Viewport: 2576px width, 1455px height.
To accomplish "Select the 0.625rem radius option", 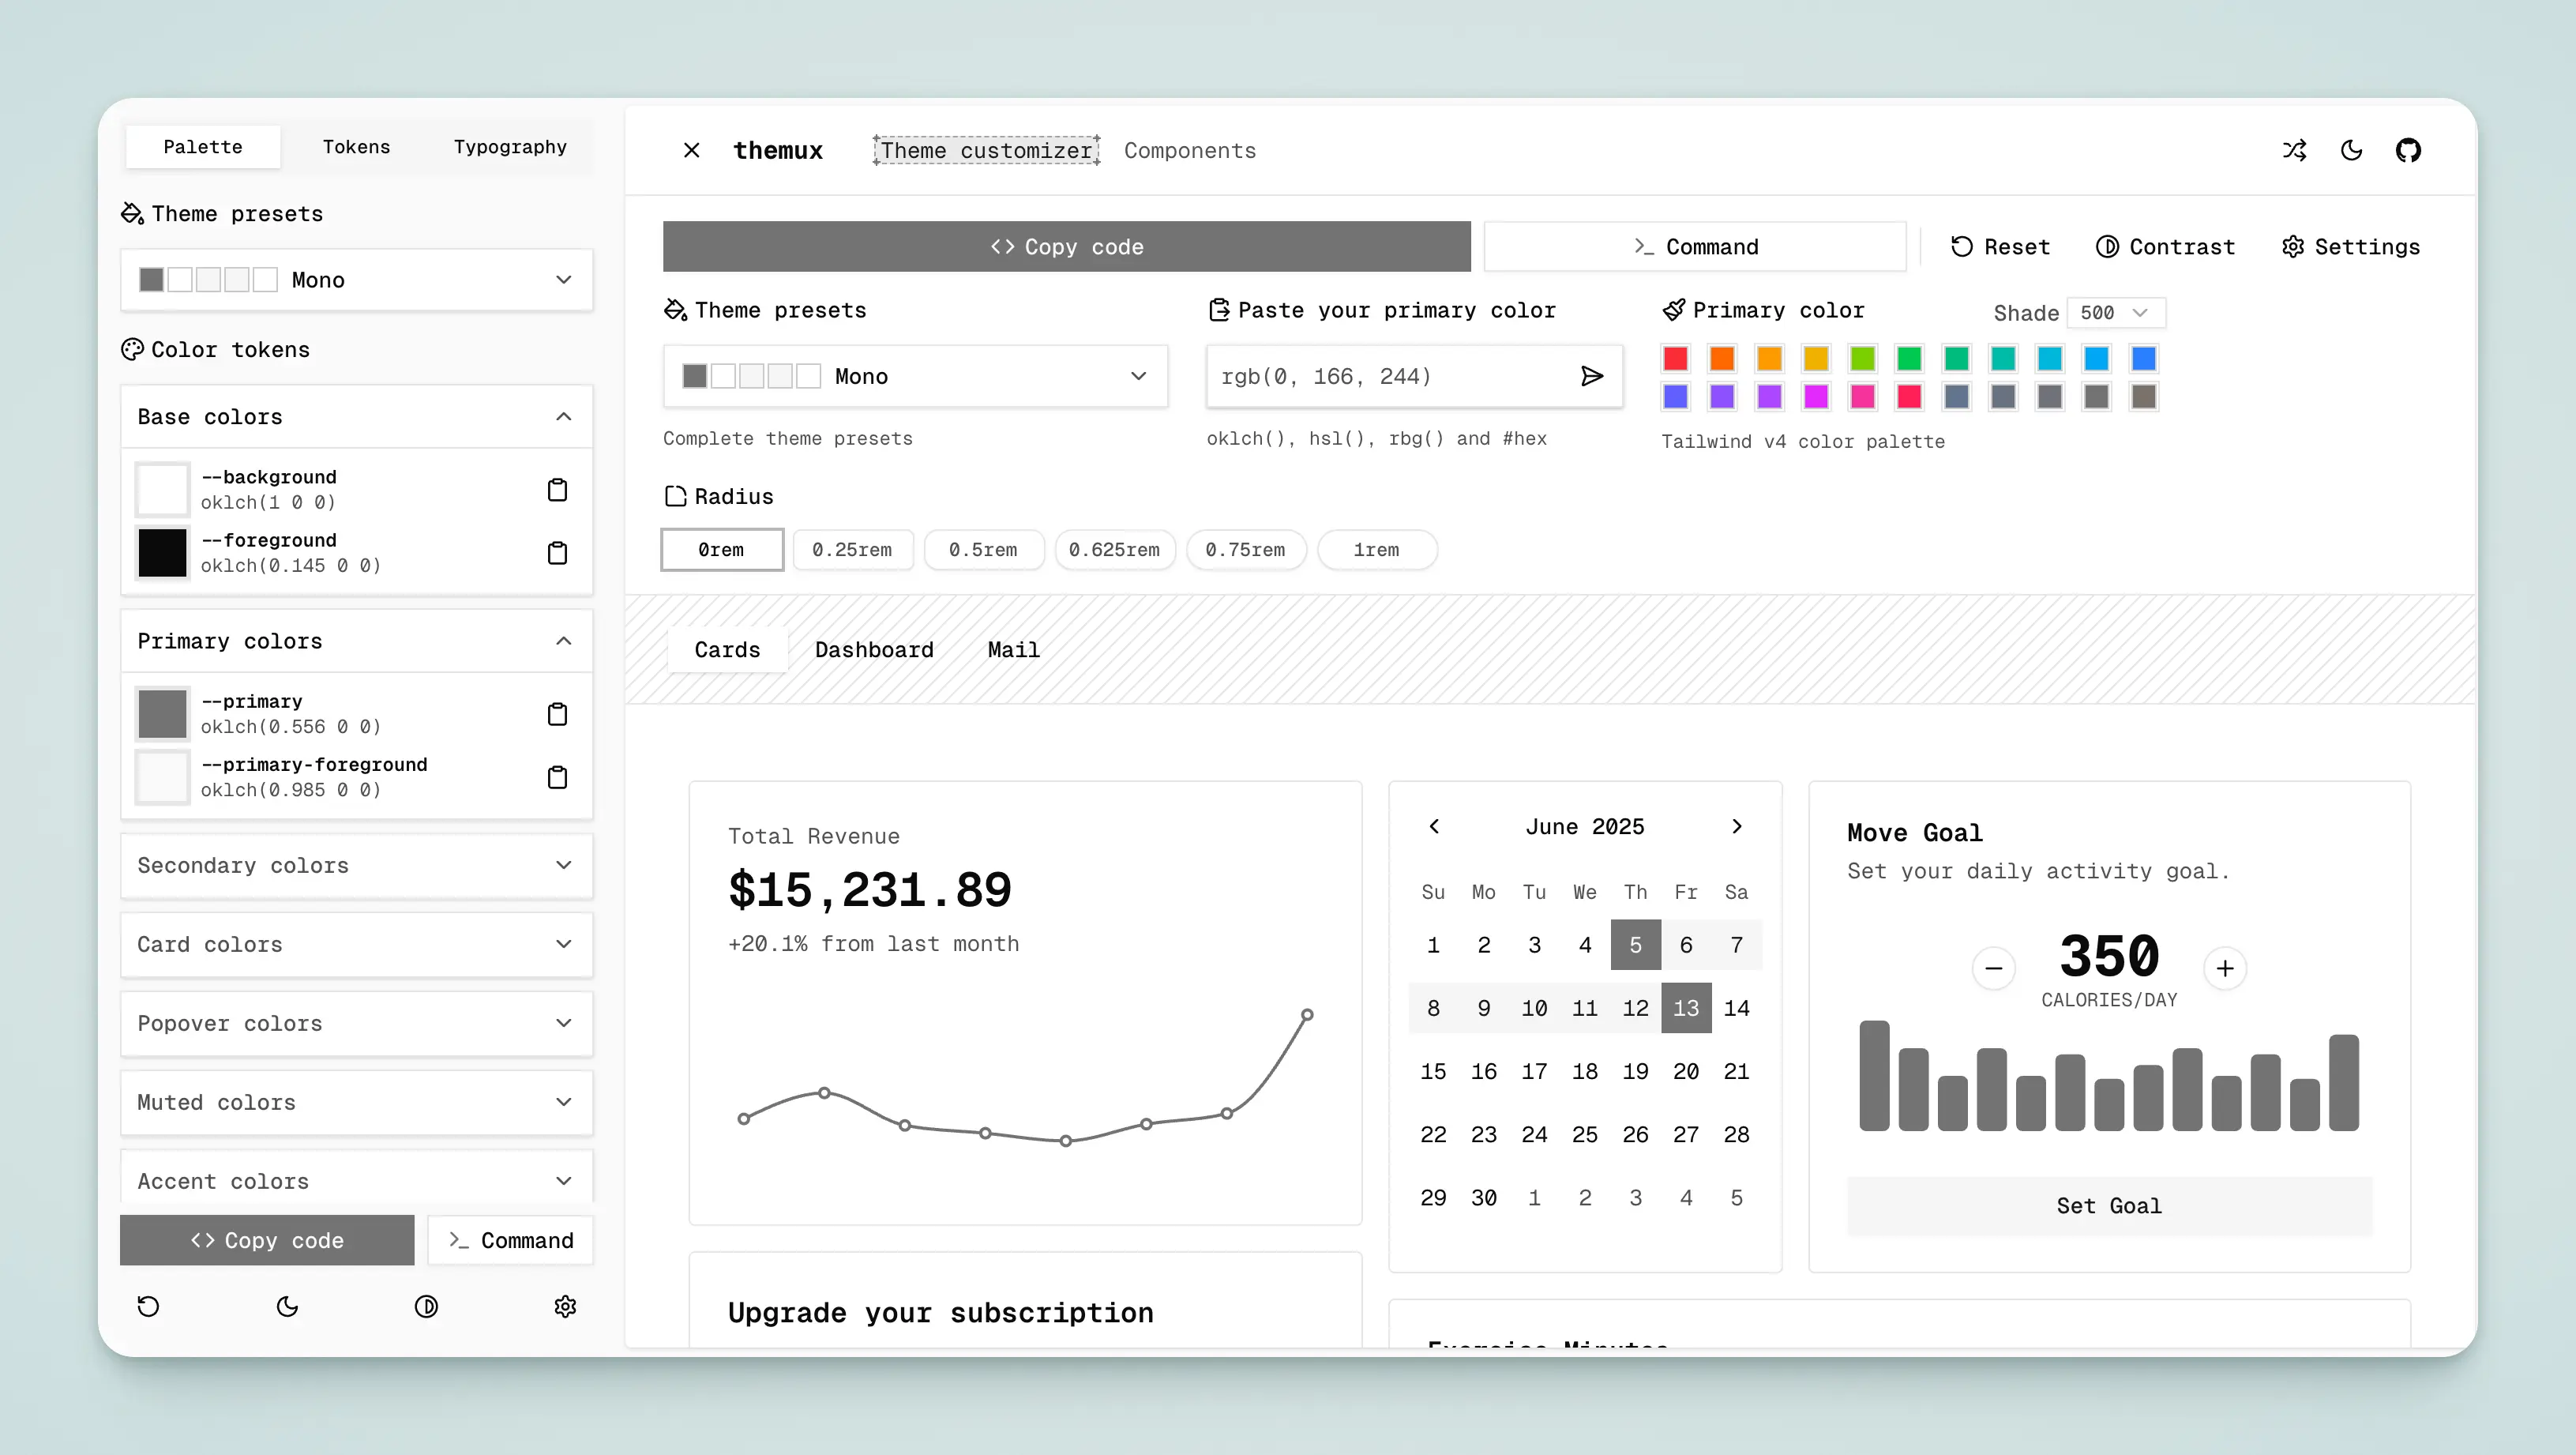I will (1115, 550).
